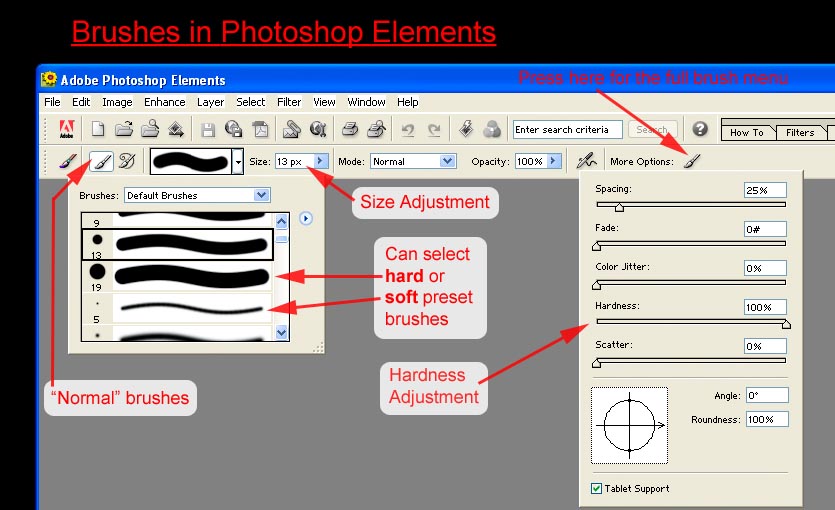The height and width of the screenshot is (510, 835).
Task: Click the Save floppy disk icon
Action: pos(208,130)
